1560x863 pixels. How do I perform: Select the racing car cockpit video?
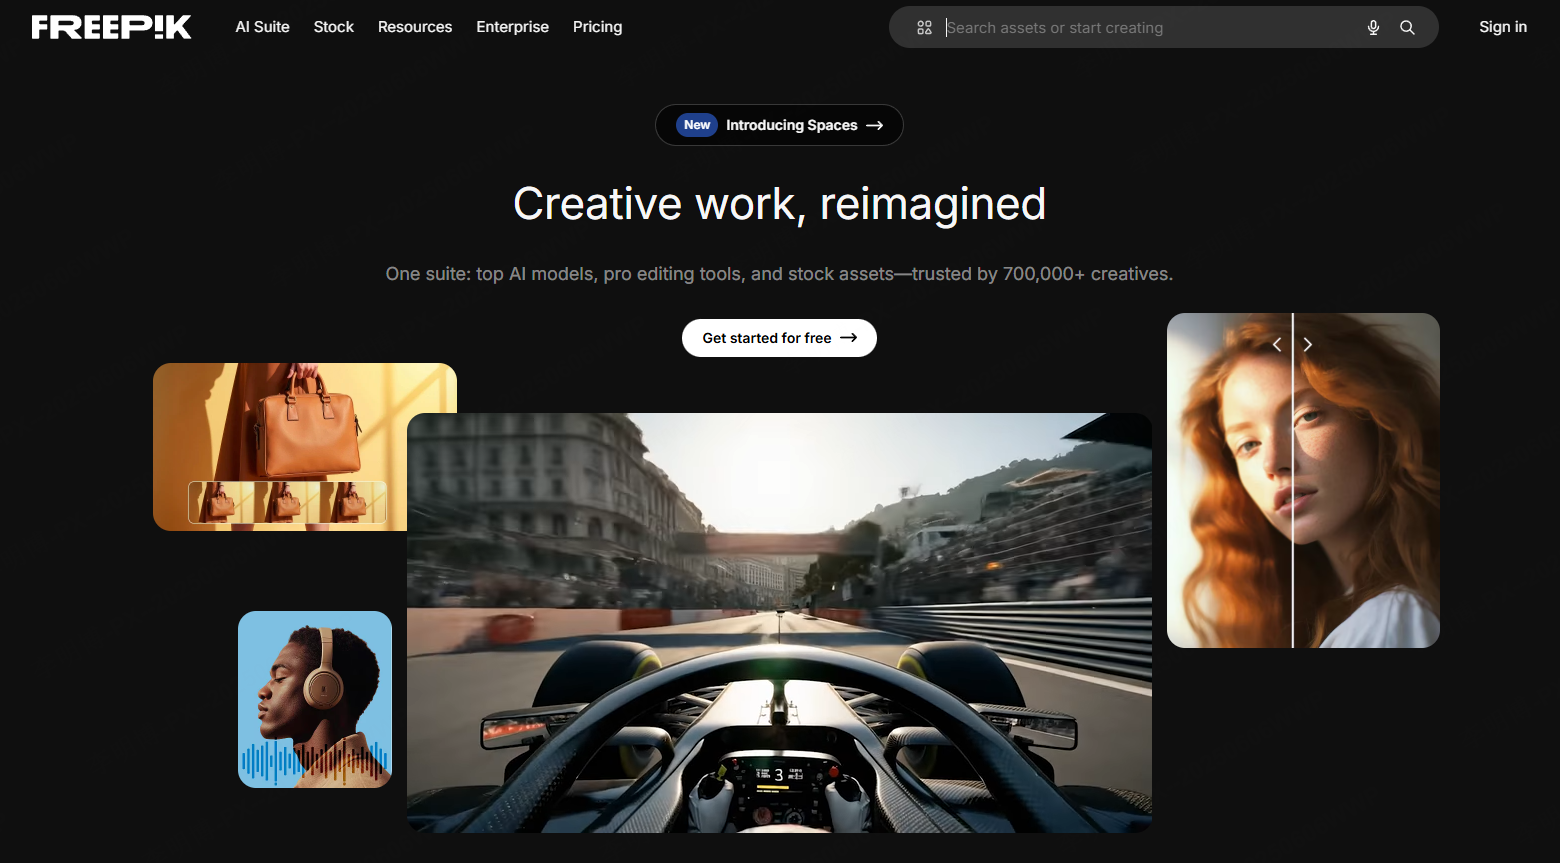pos(779,622)
